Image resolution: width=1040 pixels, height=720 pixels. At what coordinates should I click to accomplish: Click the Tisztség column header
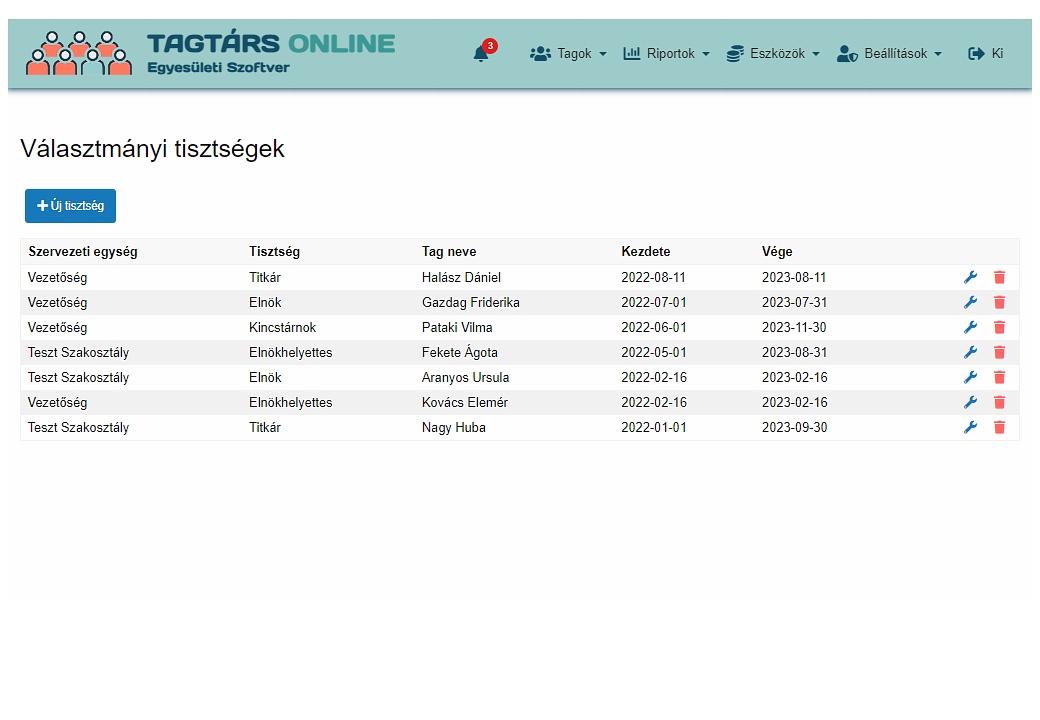pos(275,252)
